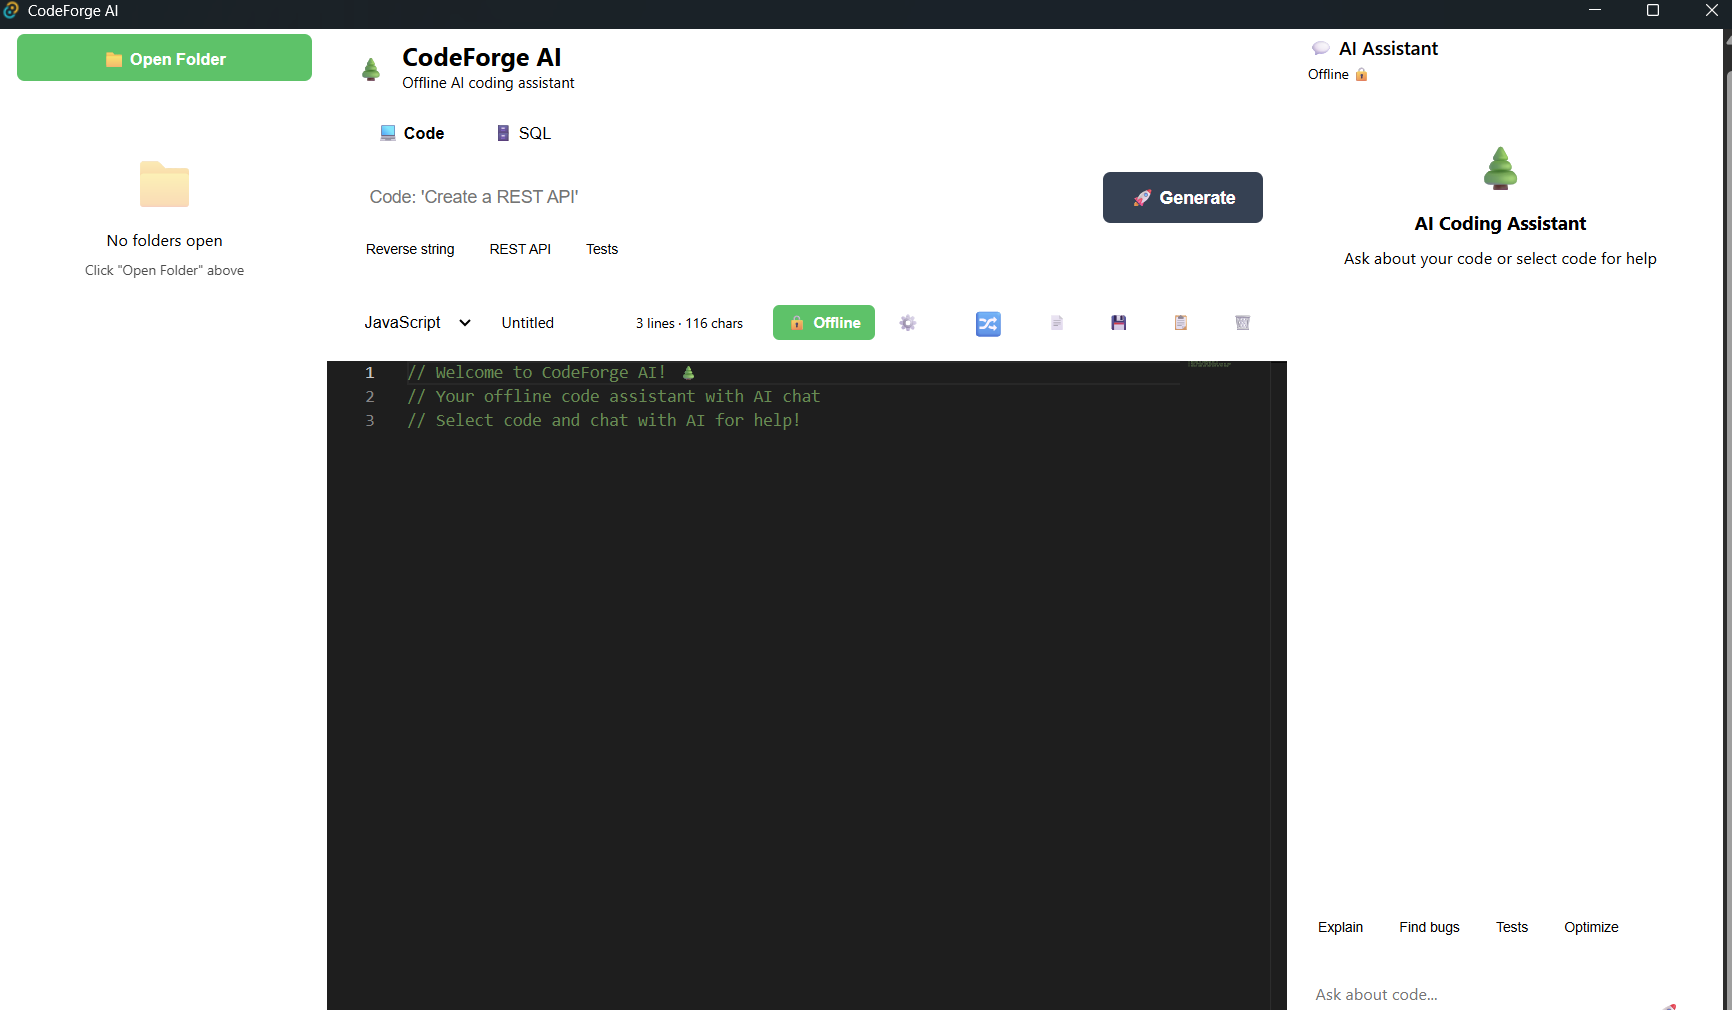Copy code with the clipboard icon
The width and height of the screenshot is (1732, 1010).
click(1180, 323)
